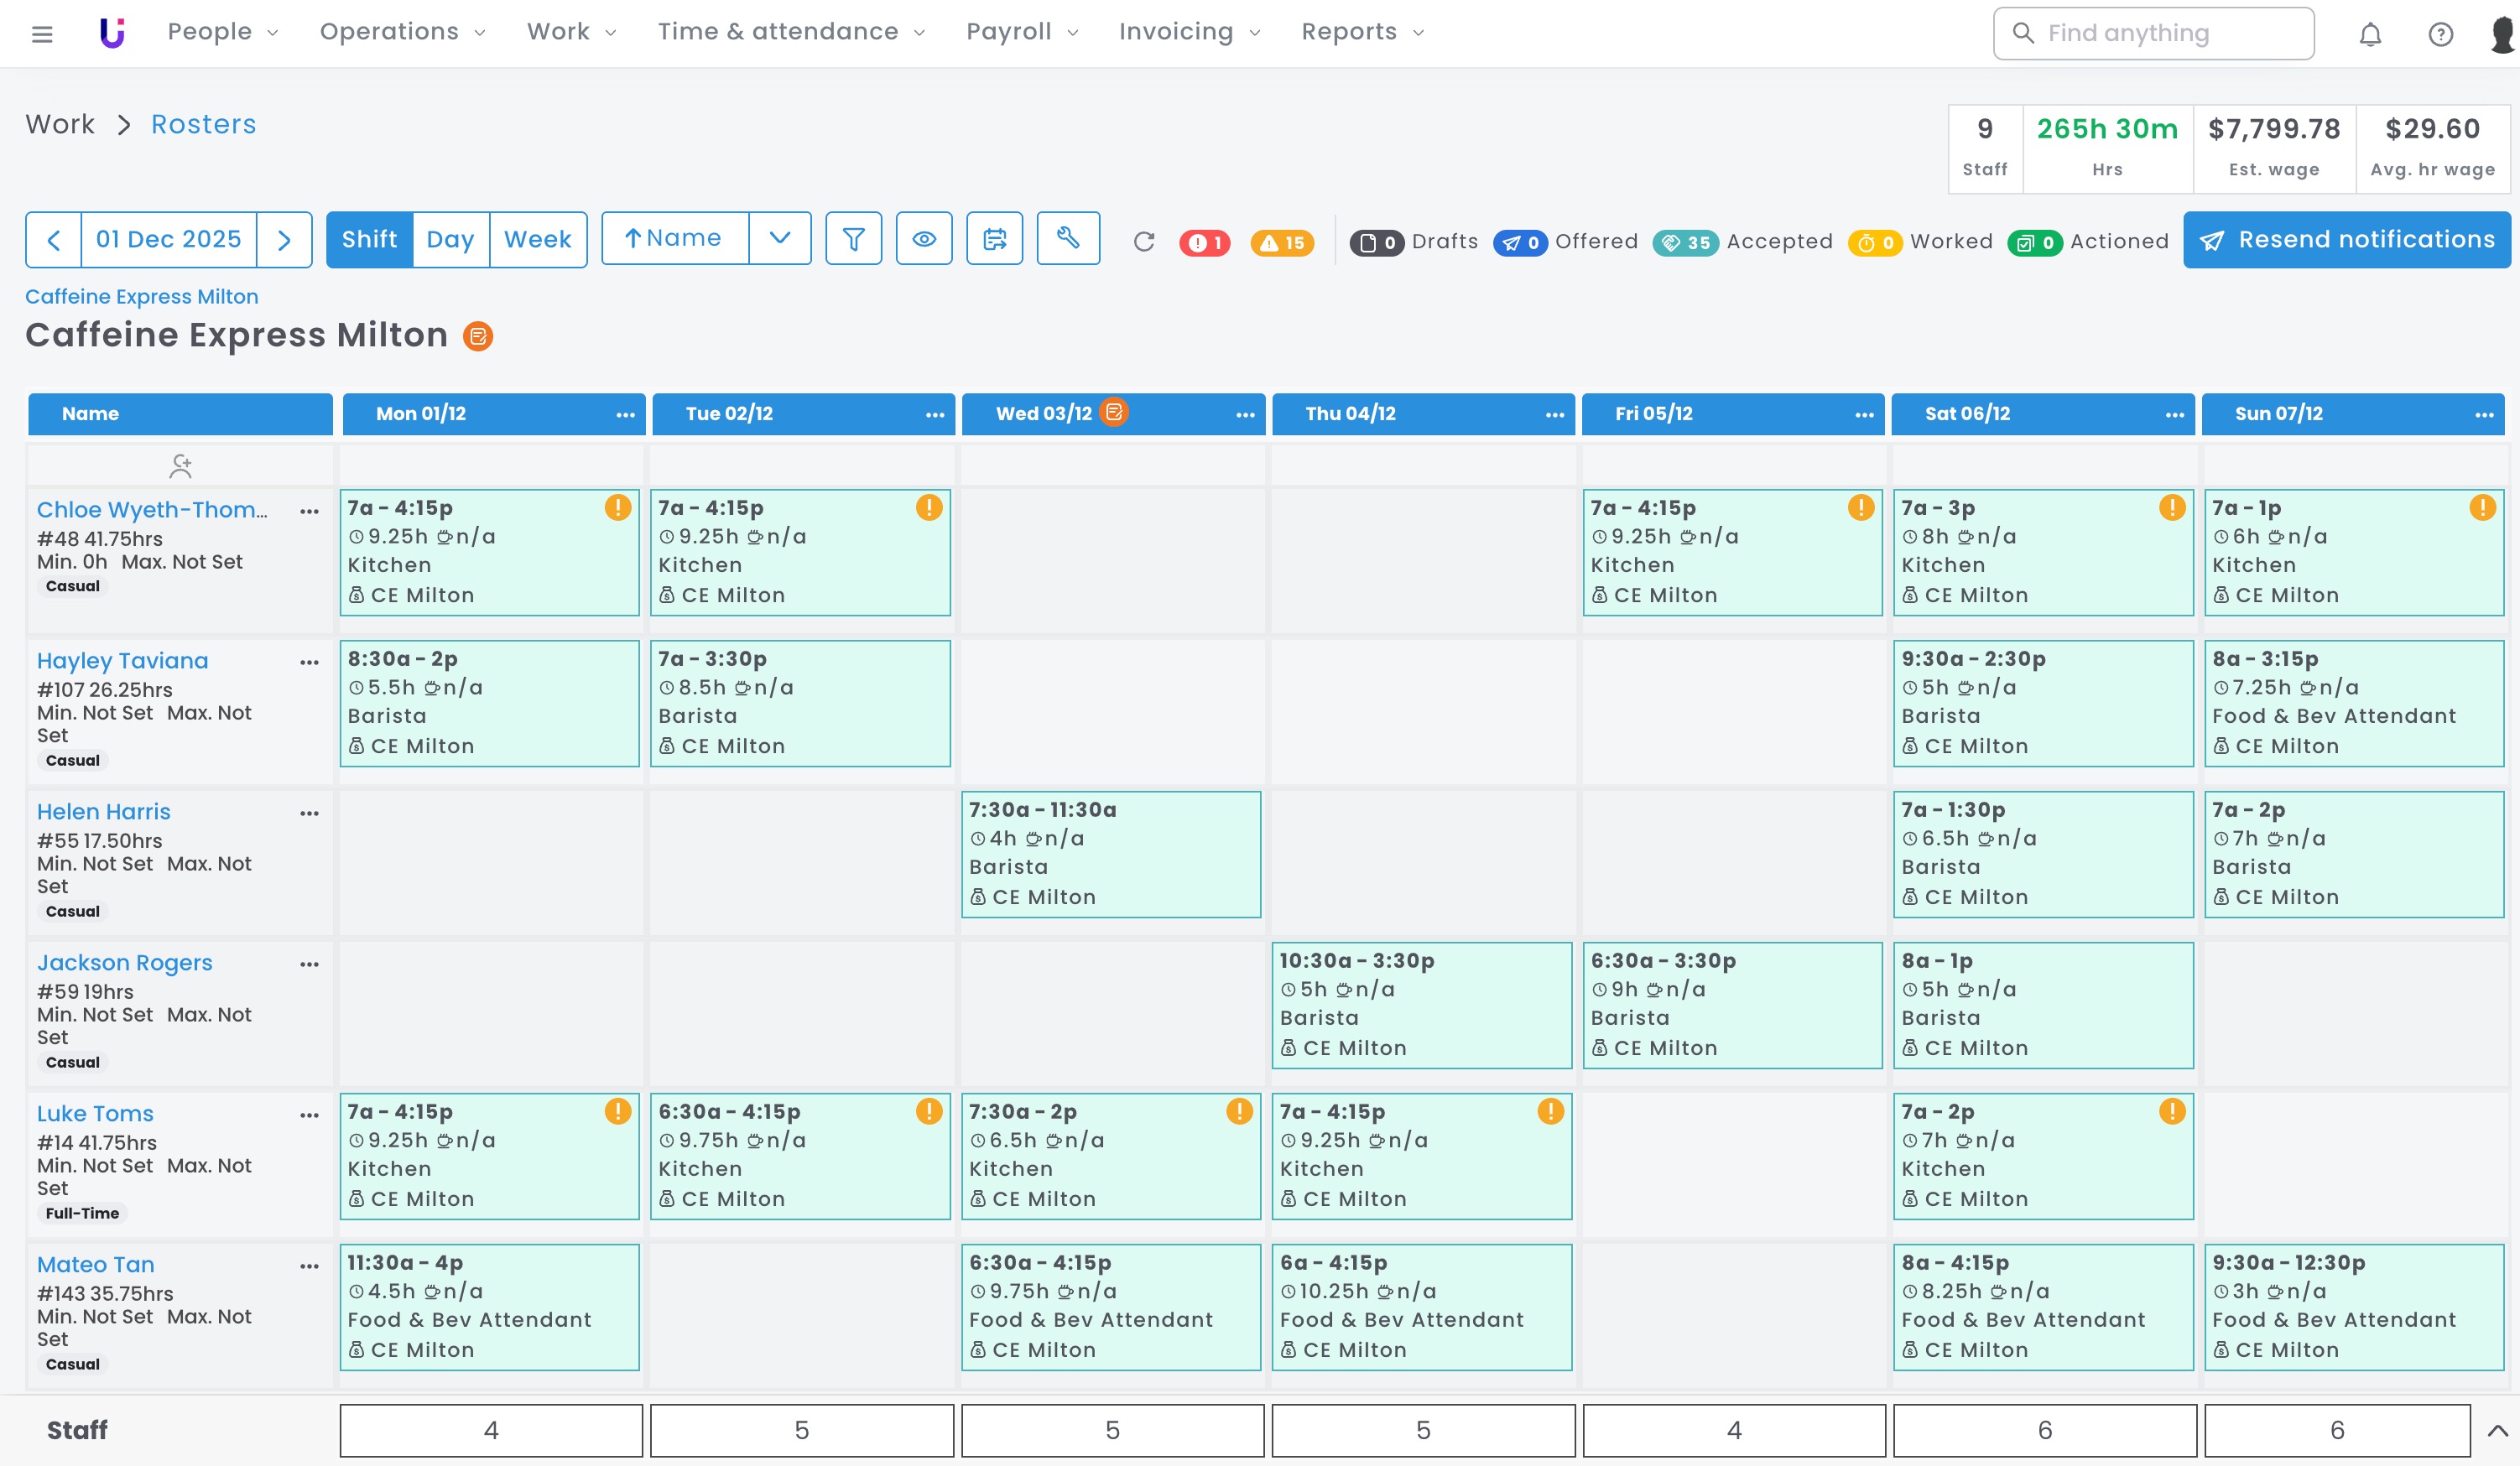
Task: Click the wrench tools icon
Action: click(1068, 239)
